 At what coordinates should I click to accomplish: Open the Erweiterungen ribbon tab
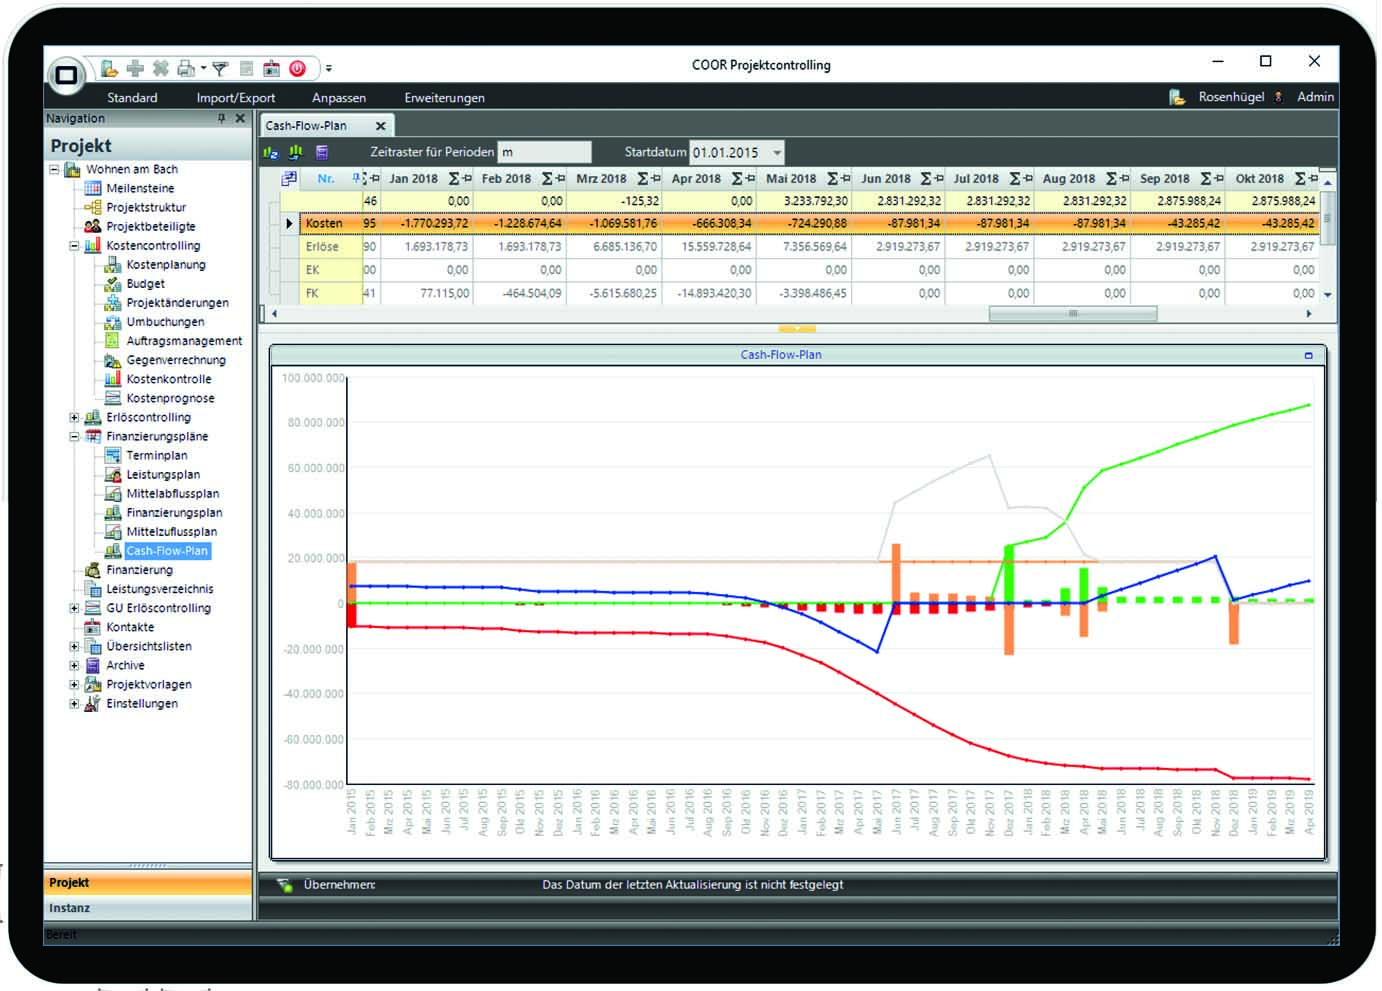click(444, 98)
